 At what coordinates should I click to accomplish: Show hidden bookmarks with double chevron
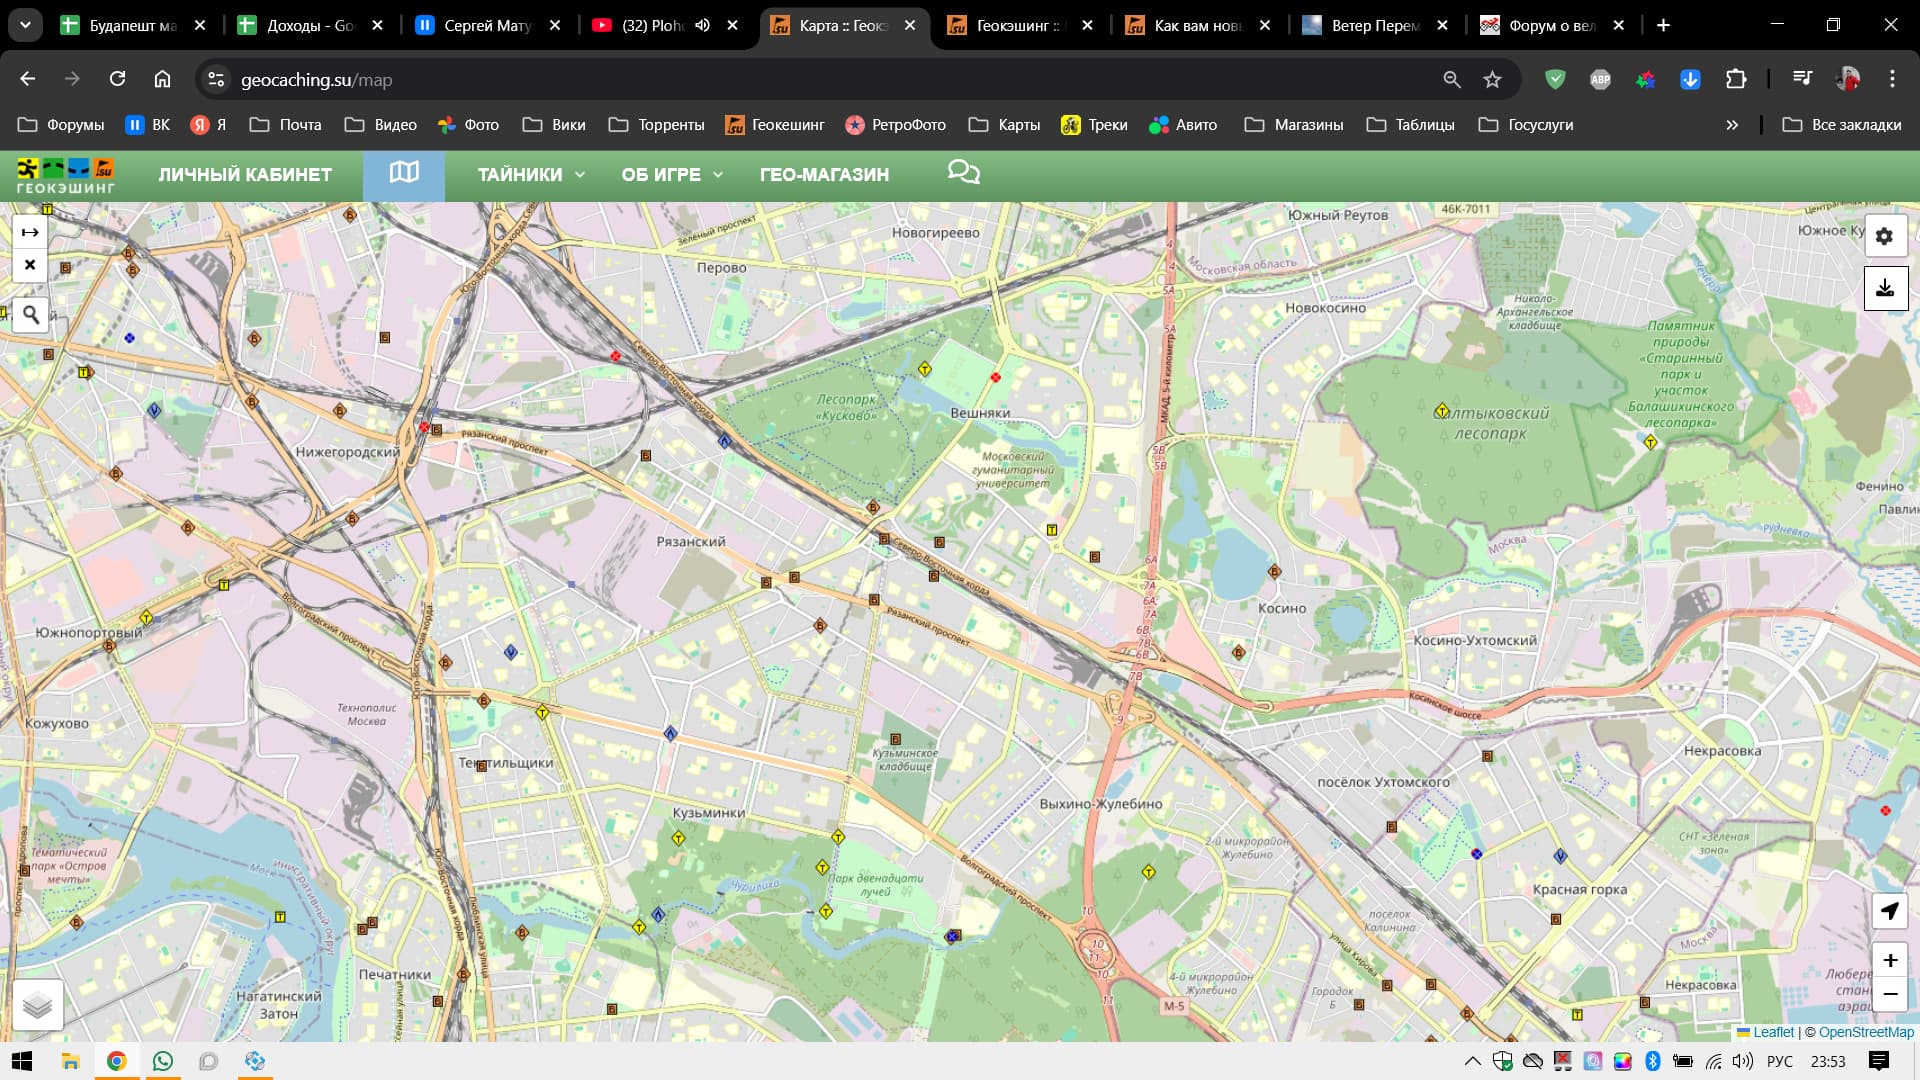pos(1731,125)
